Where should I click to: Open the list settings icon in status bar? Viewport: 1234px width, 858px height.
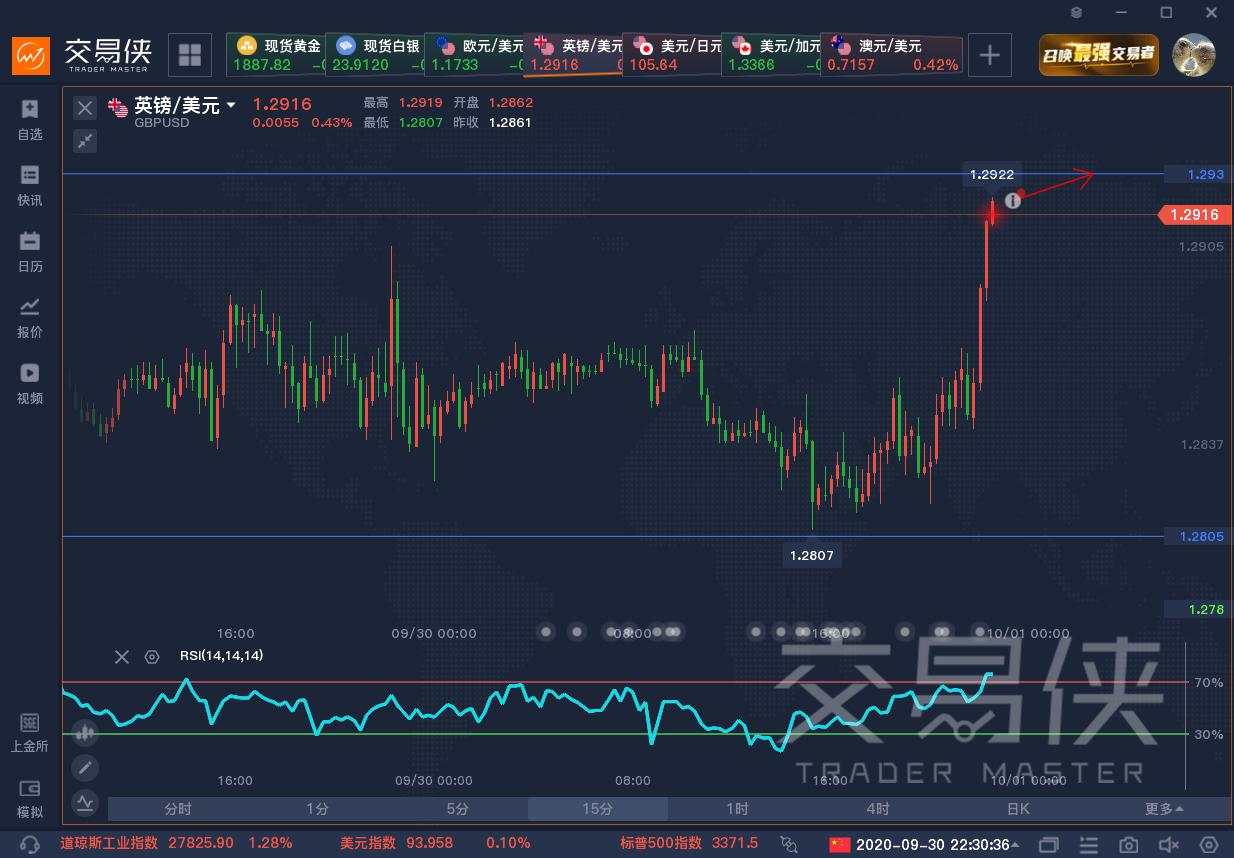click(x=1088, y=844)
